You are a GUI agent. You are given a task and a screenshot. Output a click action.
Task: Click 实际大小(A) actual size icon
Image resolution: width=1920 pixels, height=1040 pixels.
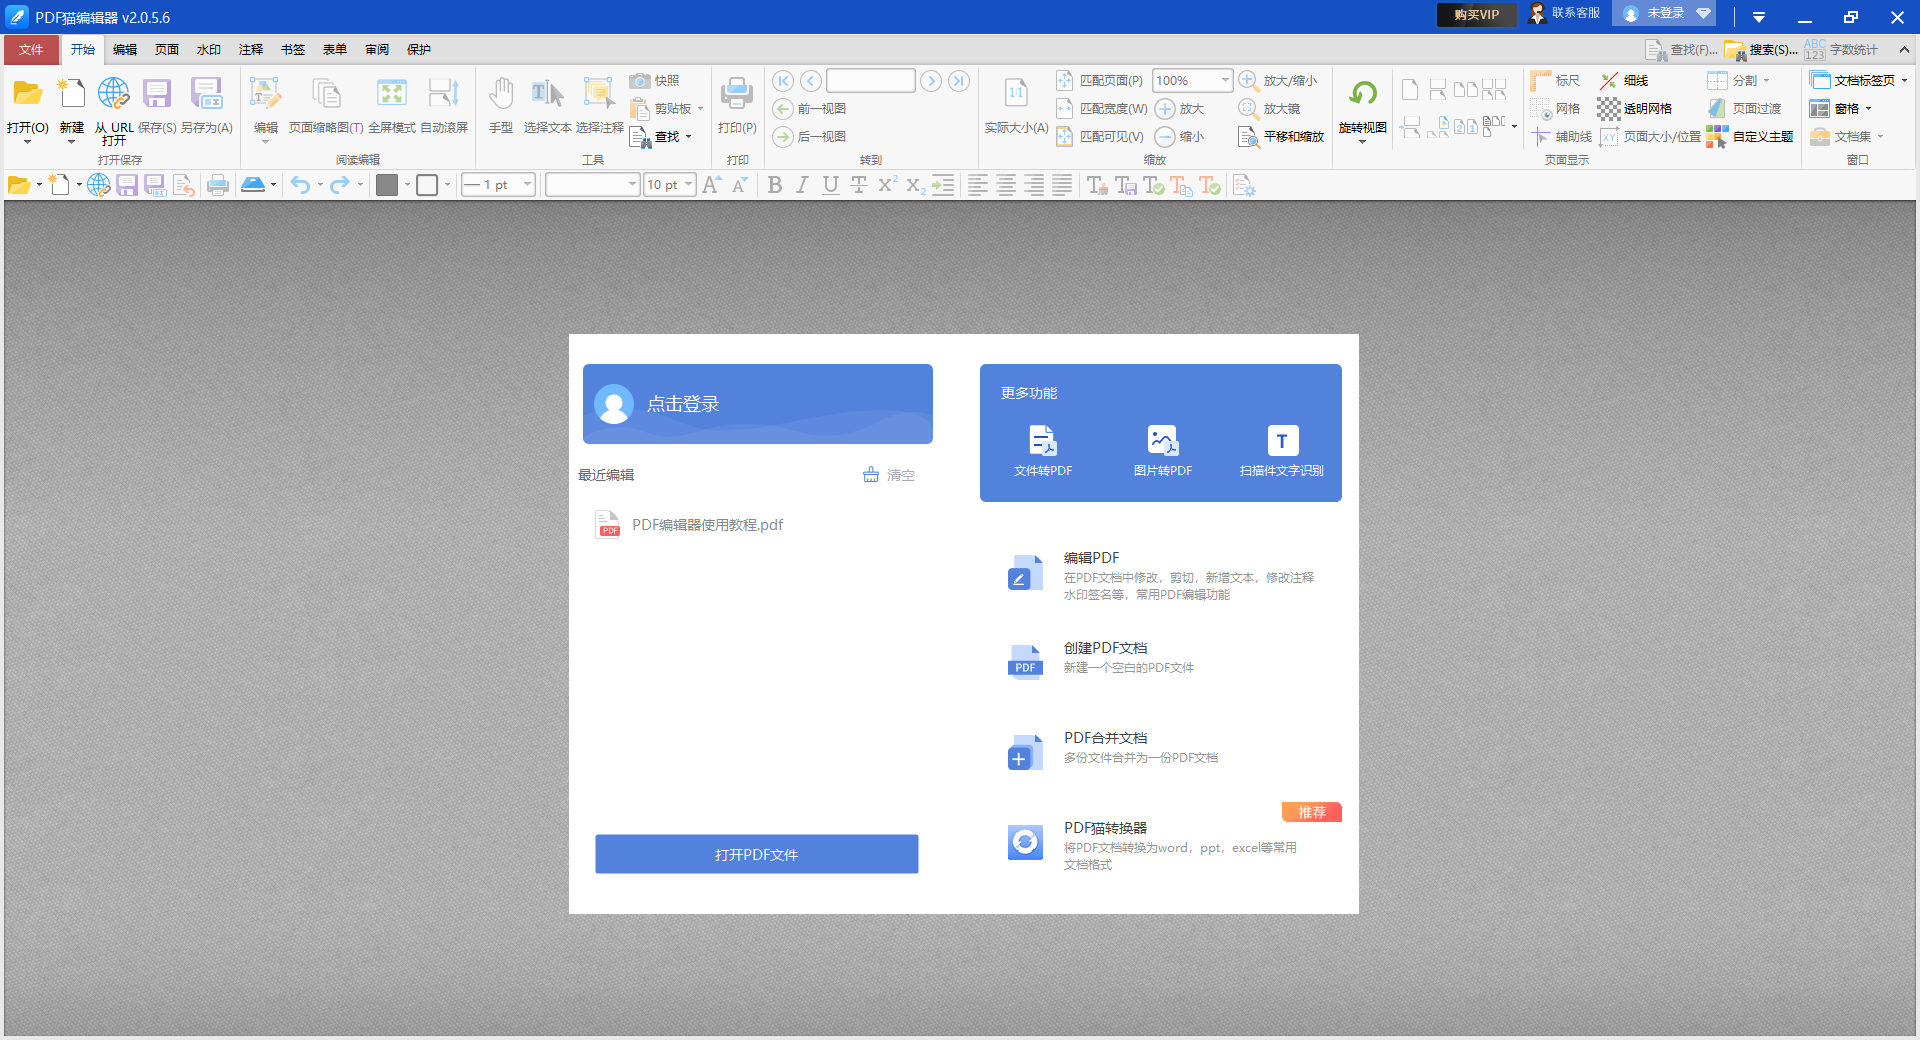click(1016, 94)
